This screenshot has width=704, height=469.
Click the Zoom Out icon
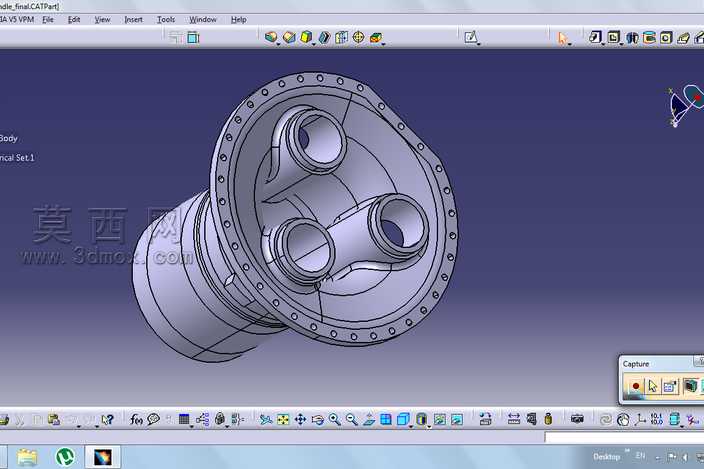click(352, 420)
